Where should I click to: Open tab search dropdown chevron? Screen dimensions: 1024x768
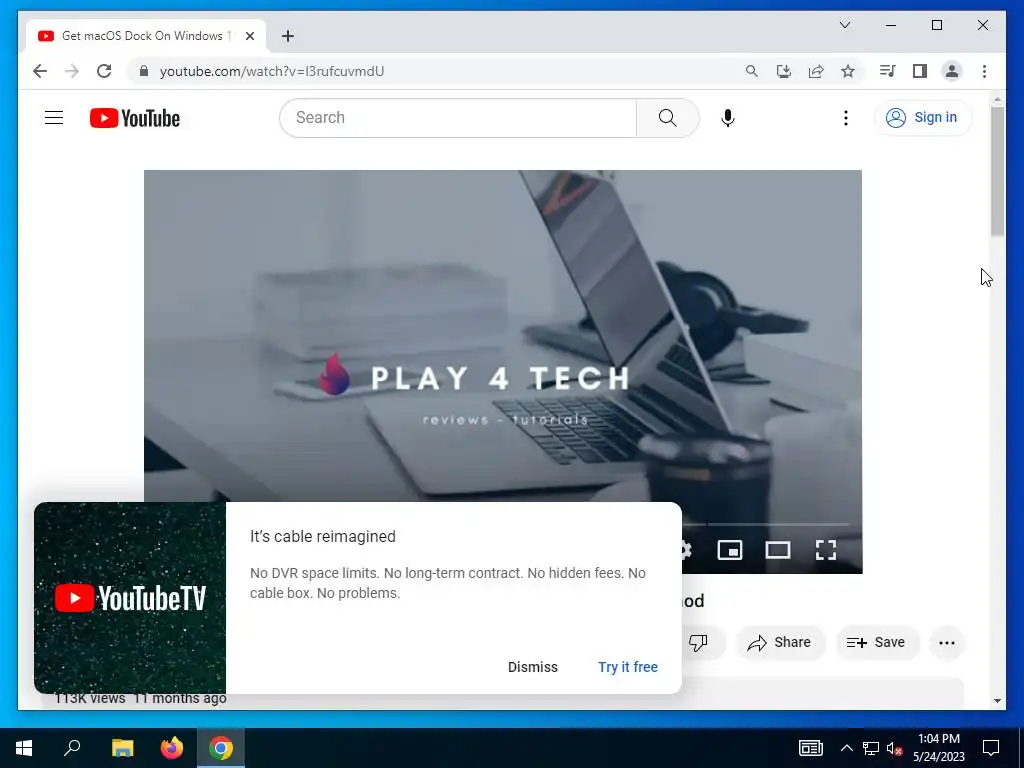click(845, 25)
